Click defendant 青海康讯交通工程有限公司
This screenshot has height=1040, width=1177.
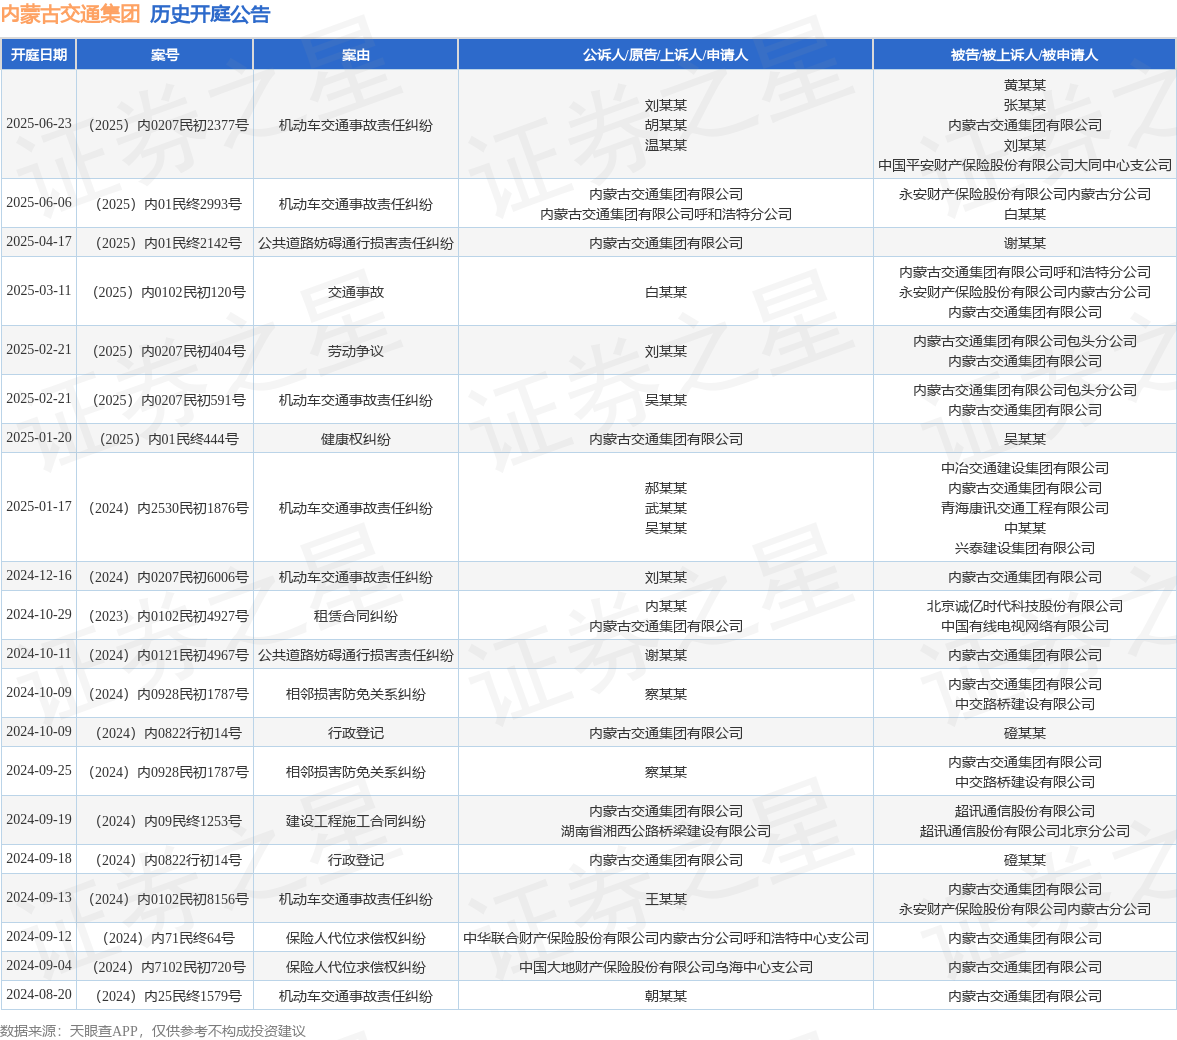click(x=1025, y=508)
